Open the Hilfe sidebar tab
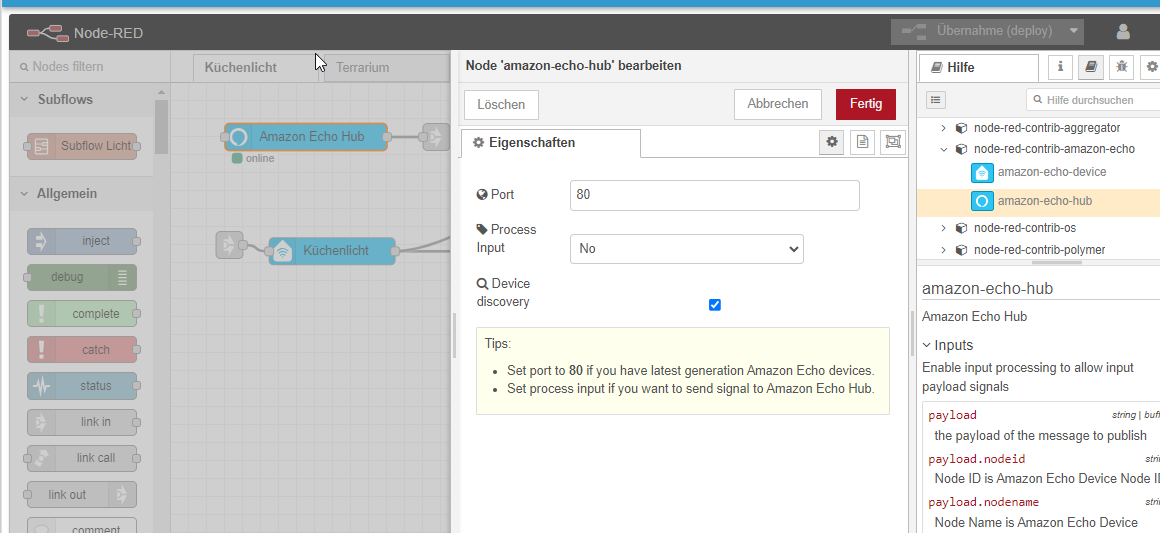This screenshot has height=533, width=1160. (x=979, y=67)
